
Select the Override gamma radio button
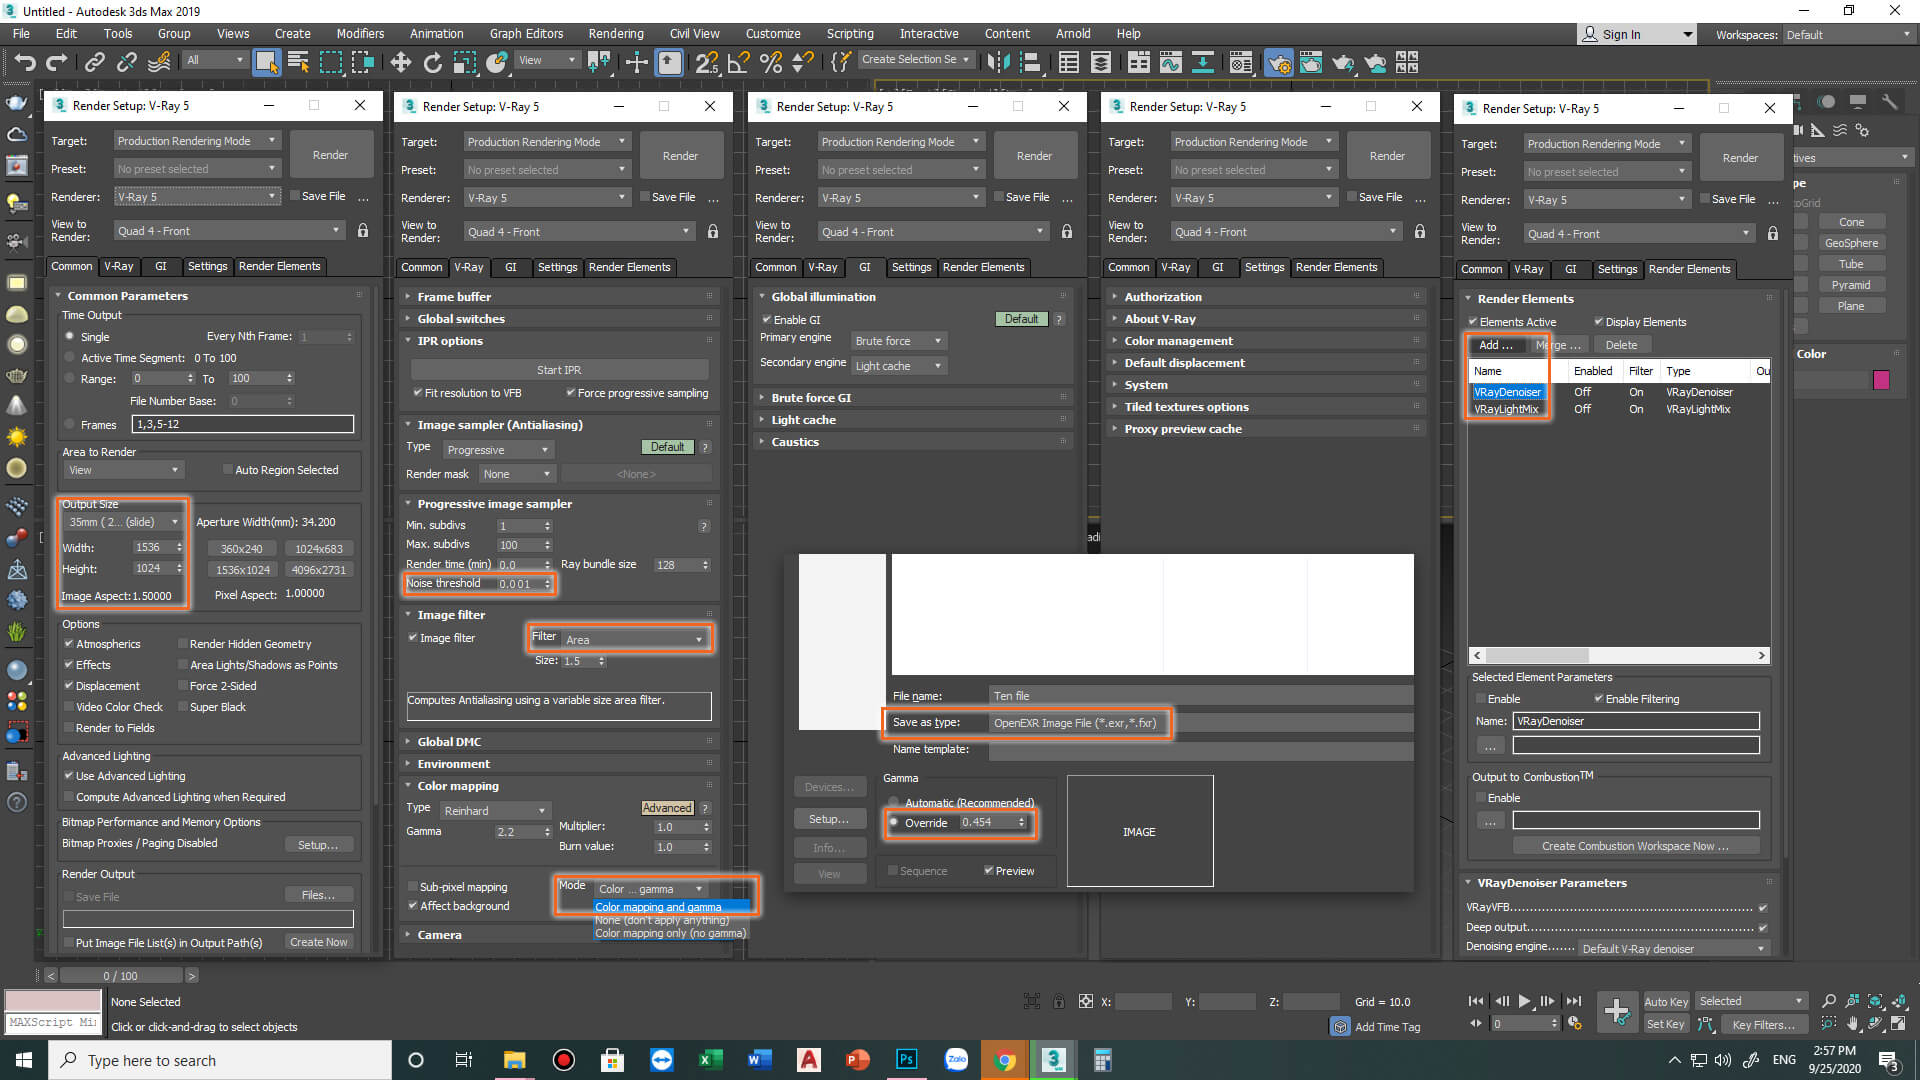pos(894,823)
